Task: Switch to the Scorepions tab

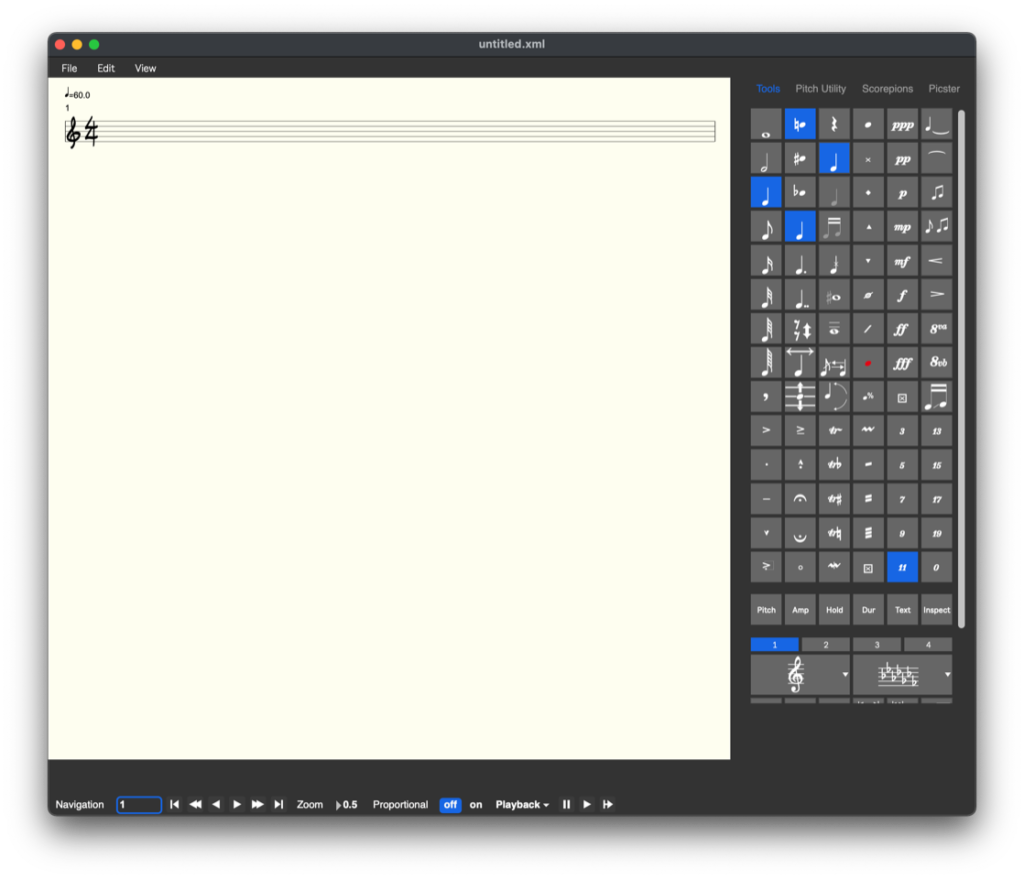Action: tap(887, 88)
